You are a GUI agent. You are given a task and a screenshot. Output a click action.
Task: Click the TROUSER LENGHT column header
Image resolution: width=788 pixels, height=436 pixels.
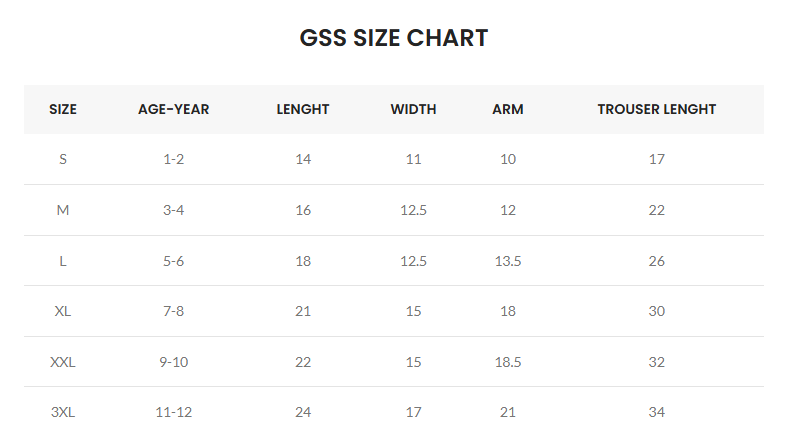[x=657, y=110]
